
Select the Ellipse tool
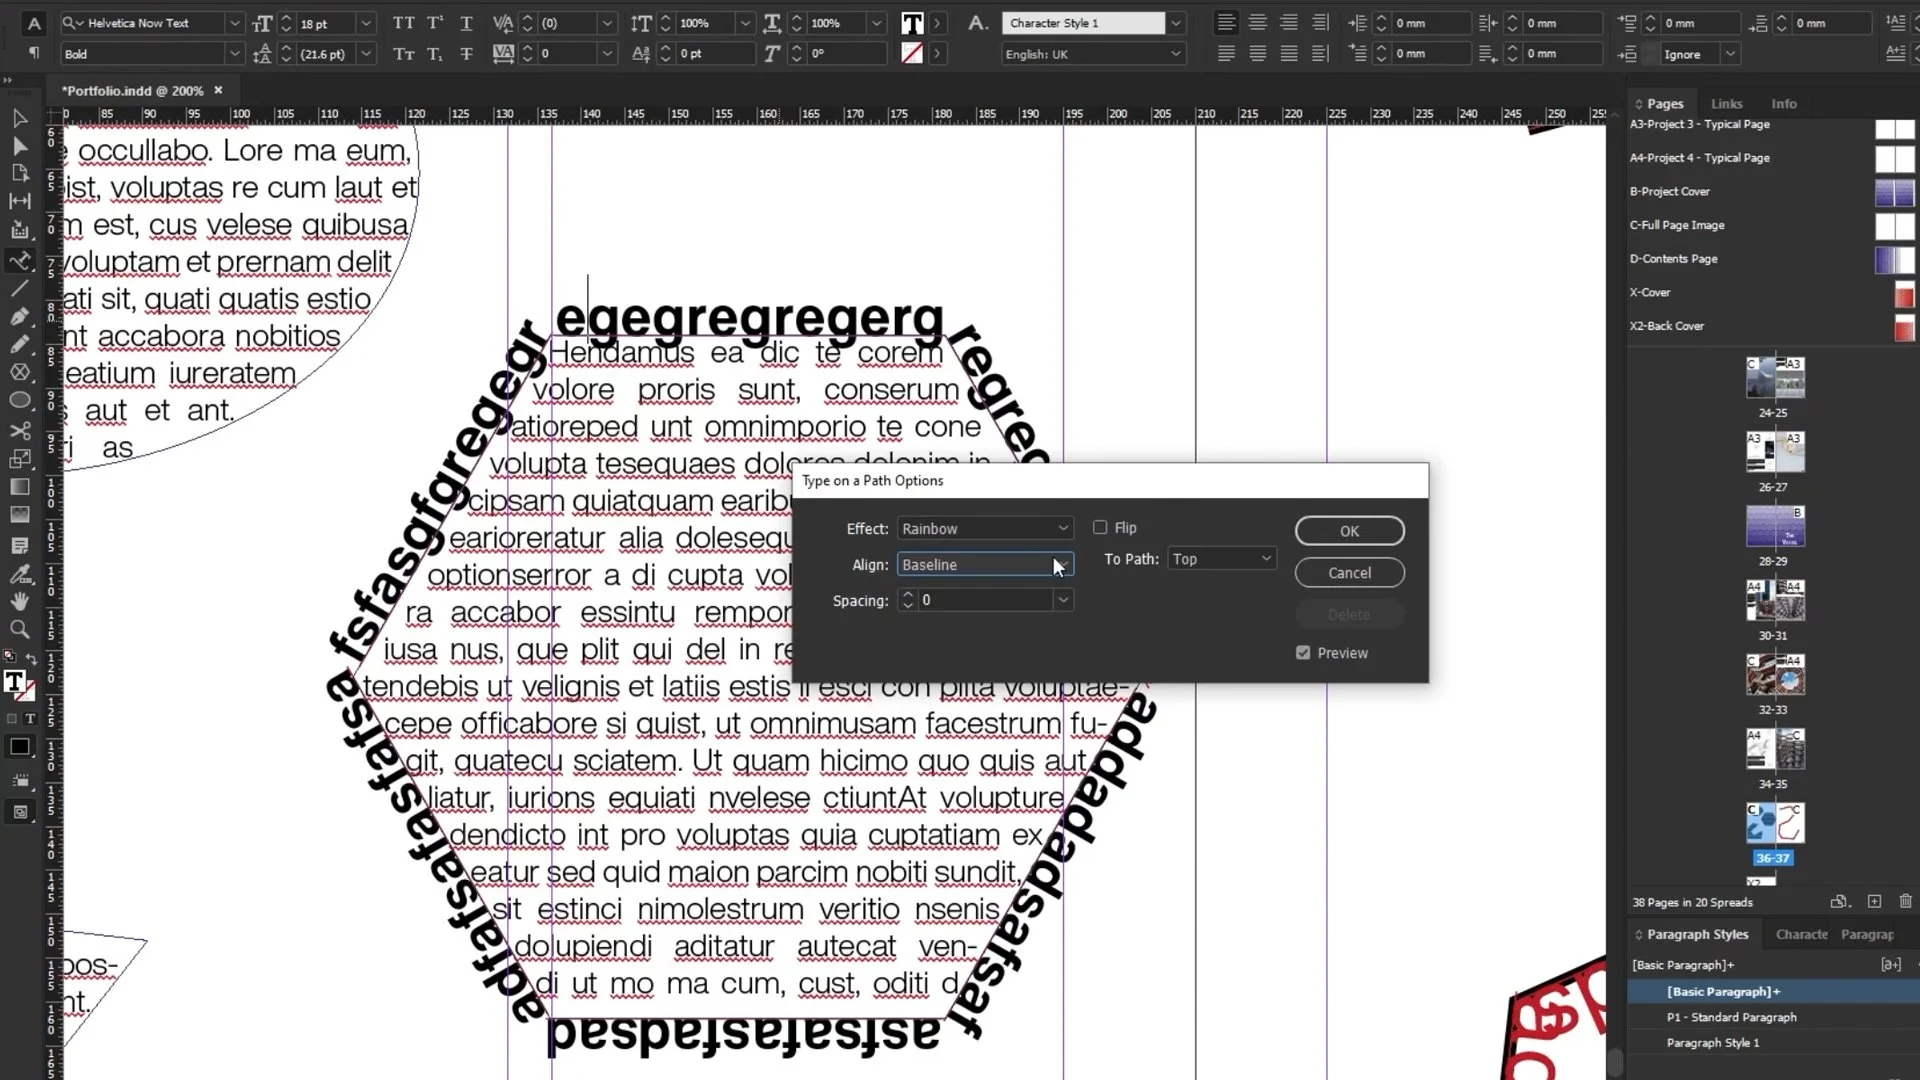[19, 400]
